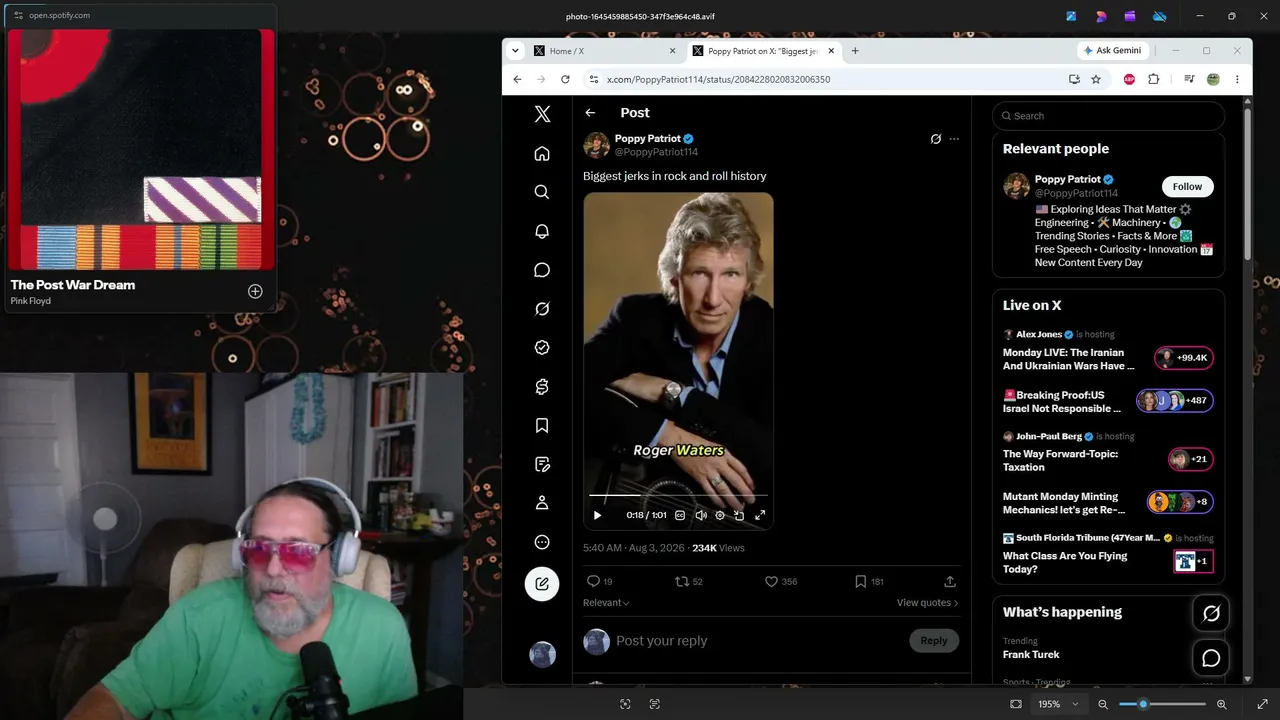Open Articles compose-note icon in sidebar
Screen dimensions: 1280x720
coord(542,465)
